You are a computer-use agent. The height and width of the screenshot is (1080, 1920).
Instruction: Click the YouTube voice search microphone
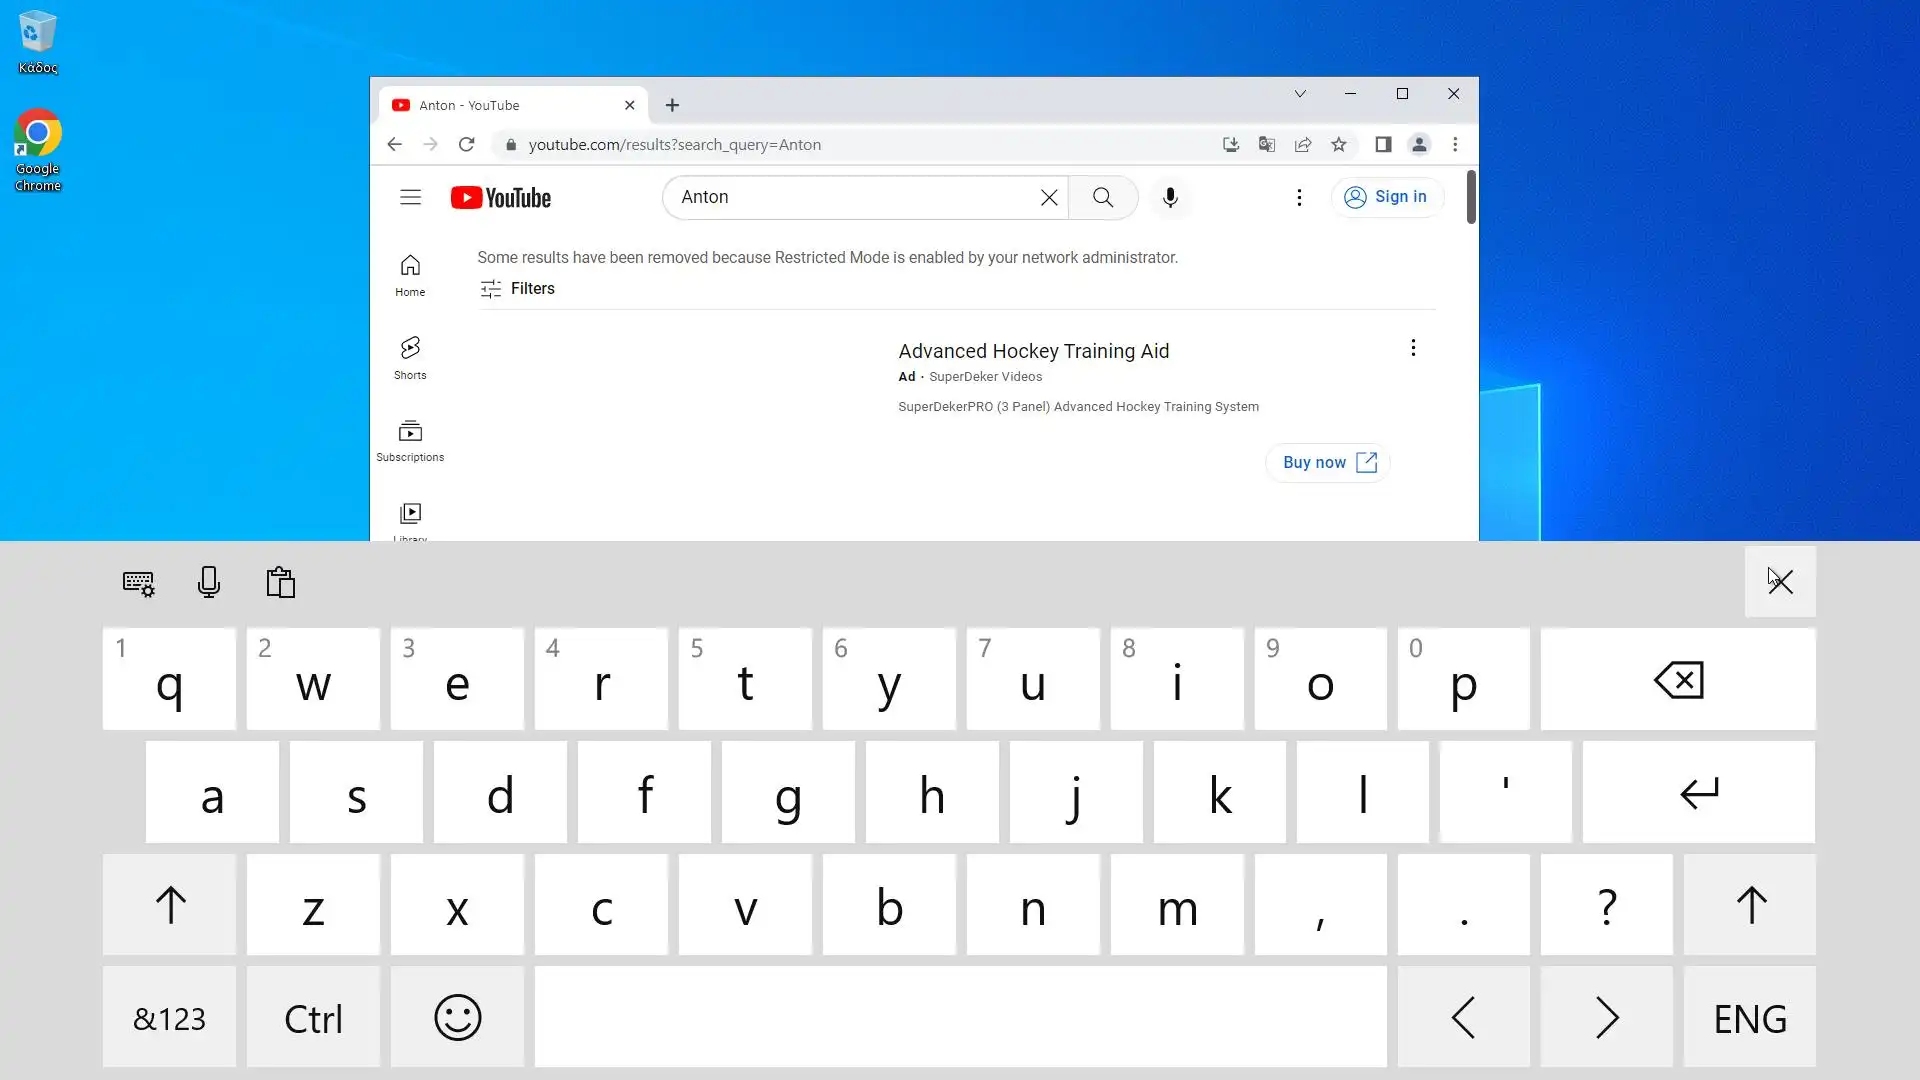coord(1170,197)
